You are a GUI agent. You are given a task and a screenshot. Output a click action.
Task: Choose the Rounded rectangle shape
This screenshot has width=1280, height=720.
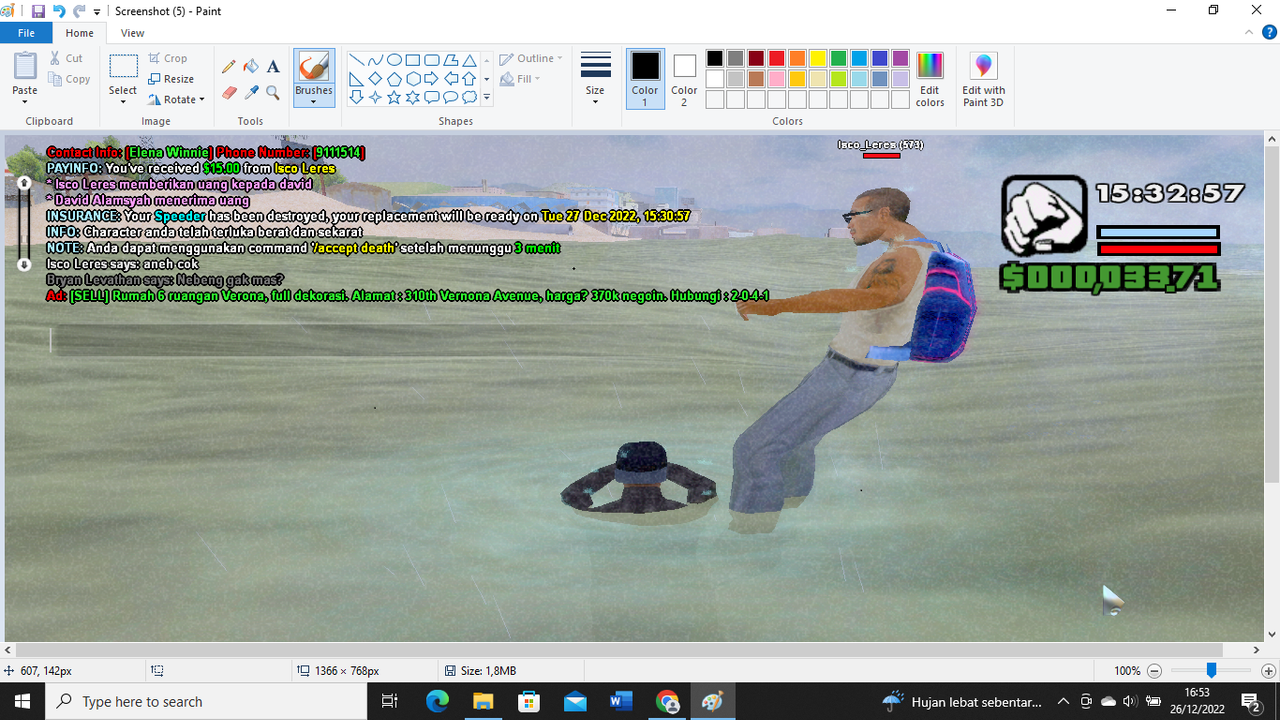pos(432,60)
